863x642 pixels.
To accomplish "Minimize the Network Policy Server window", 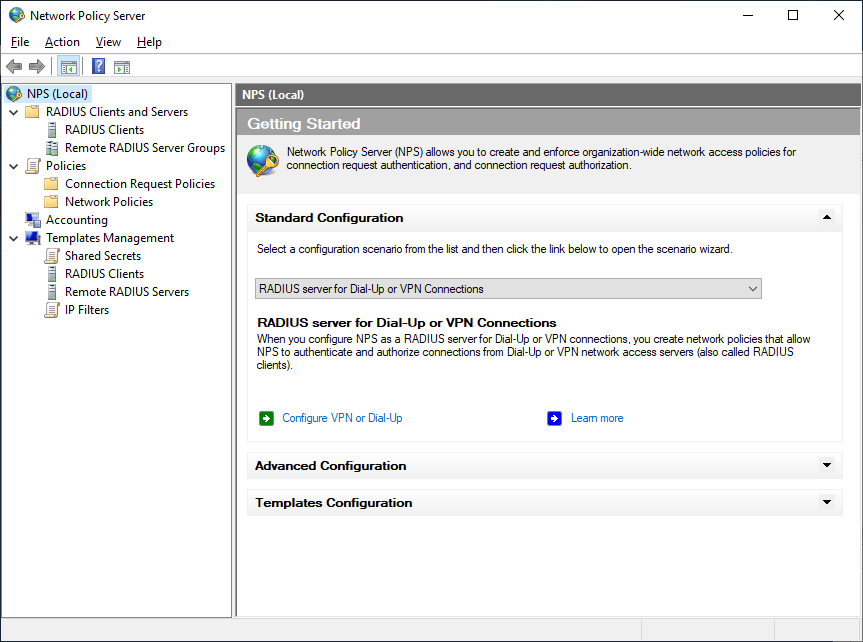I will point(747,15).
